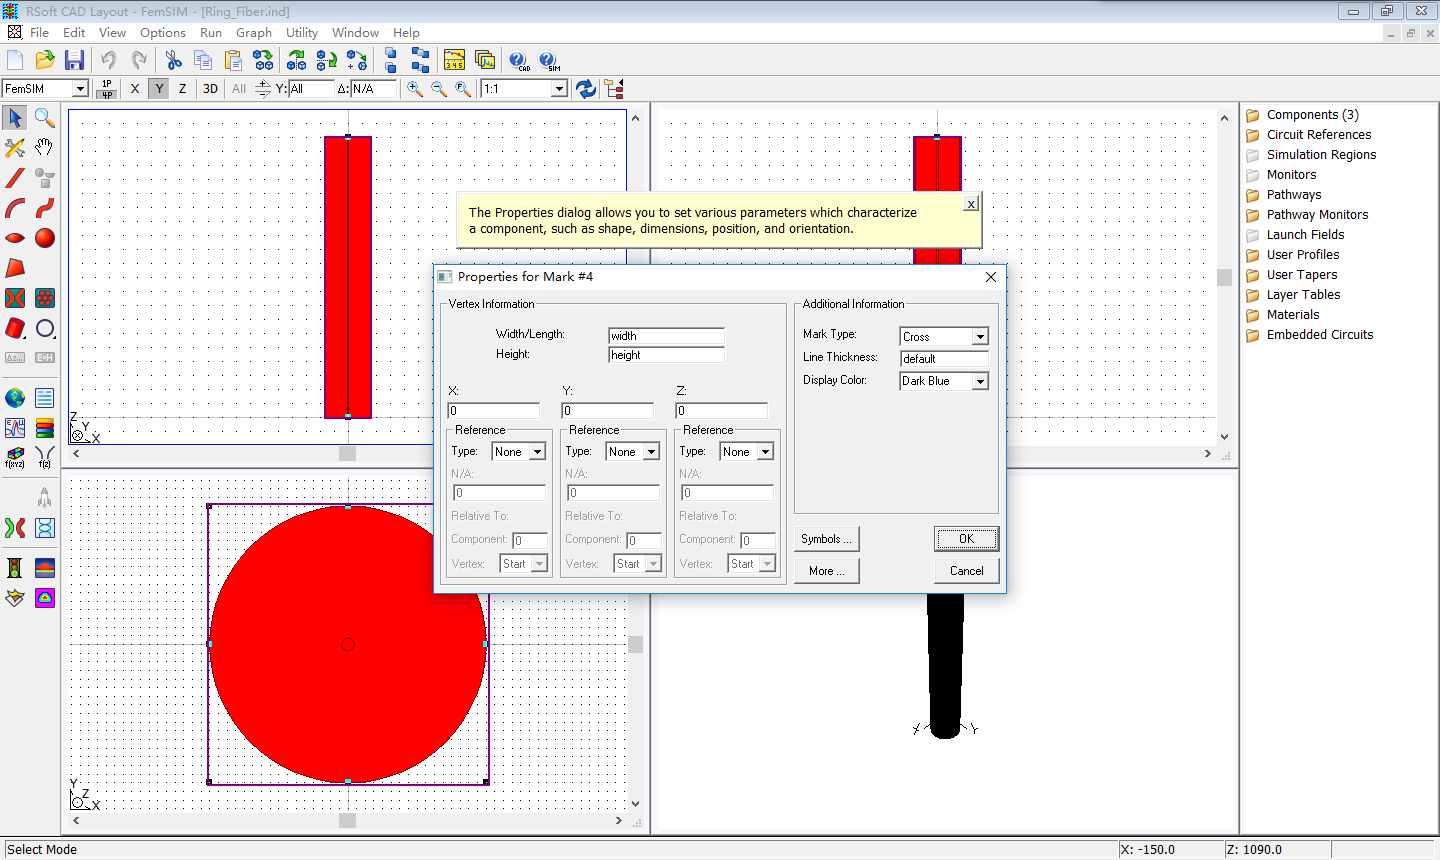Image resolution: width=1440 pixels, height=860 pixels.
Task: Select the straight segment line tool
Action: click(15, 178)
